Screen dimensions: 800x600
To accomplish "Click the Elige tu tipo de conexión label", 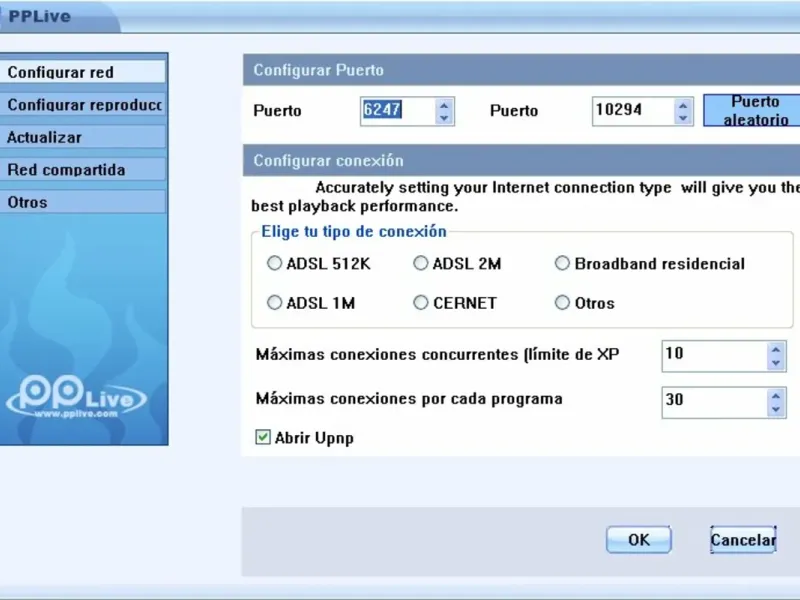I will (x=354, y=232).
